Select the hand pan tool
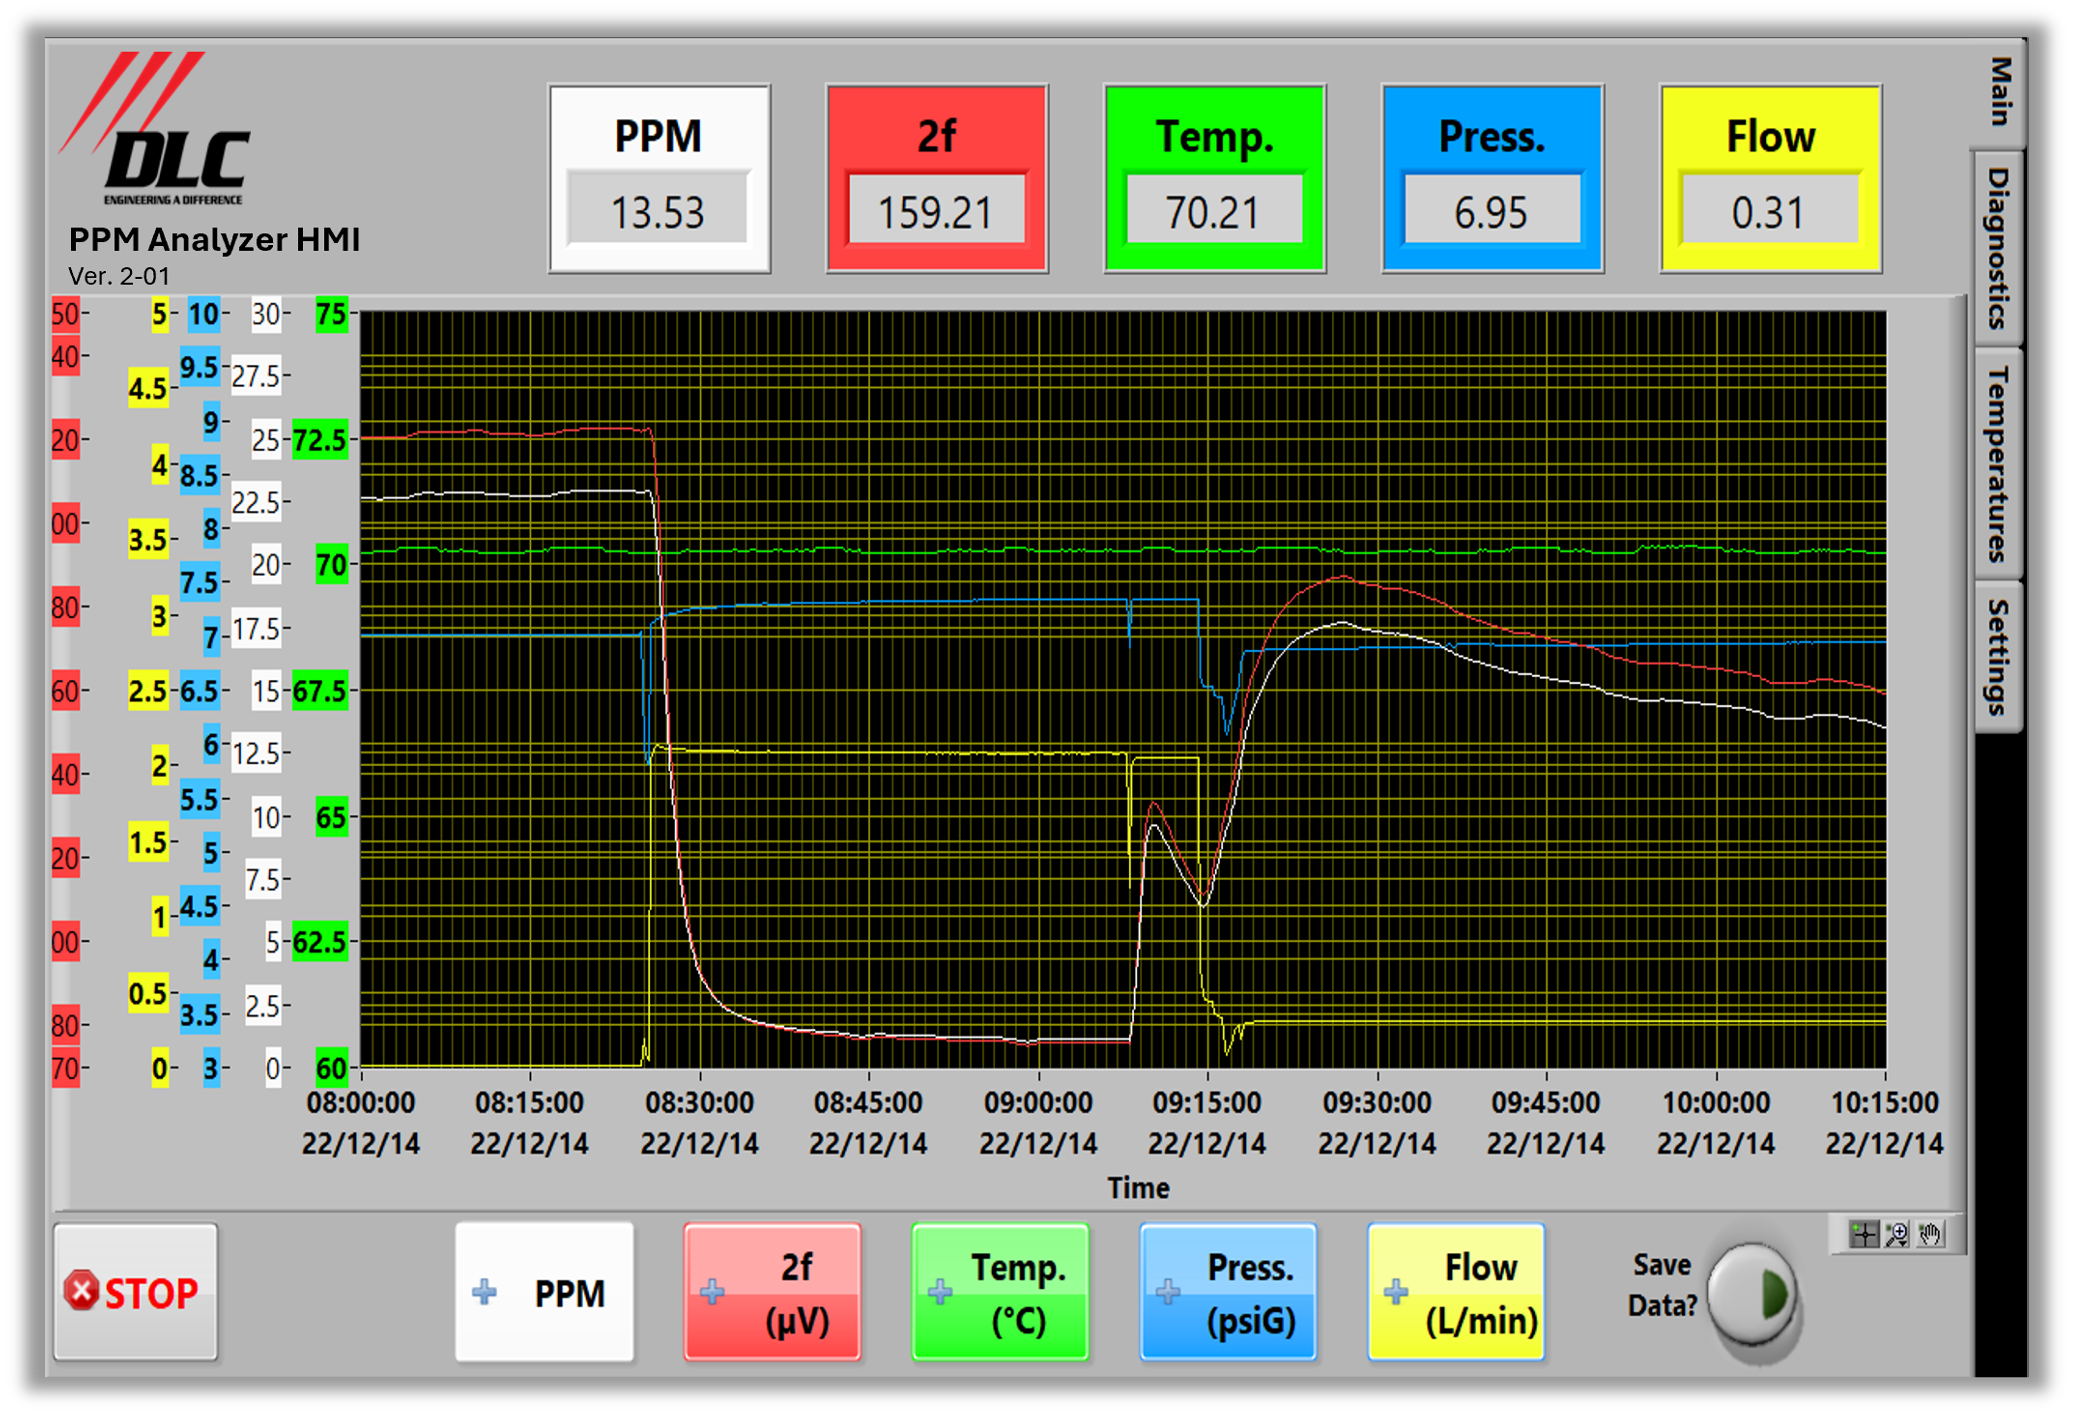Viewport: 2076px width, 1416px height. click(x=1930, y=1235)
